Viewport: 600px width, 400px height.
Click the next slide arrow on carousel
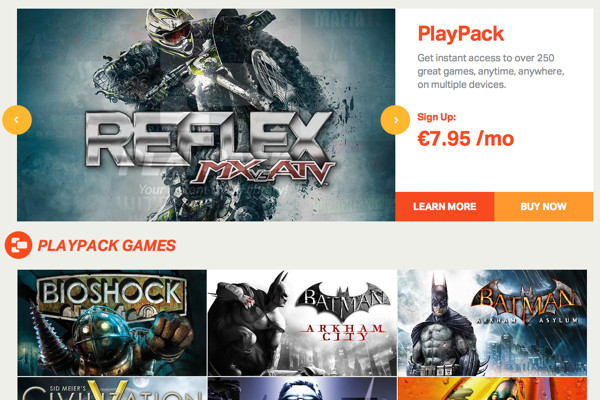pyautogui.click(x=395, y=120)
